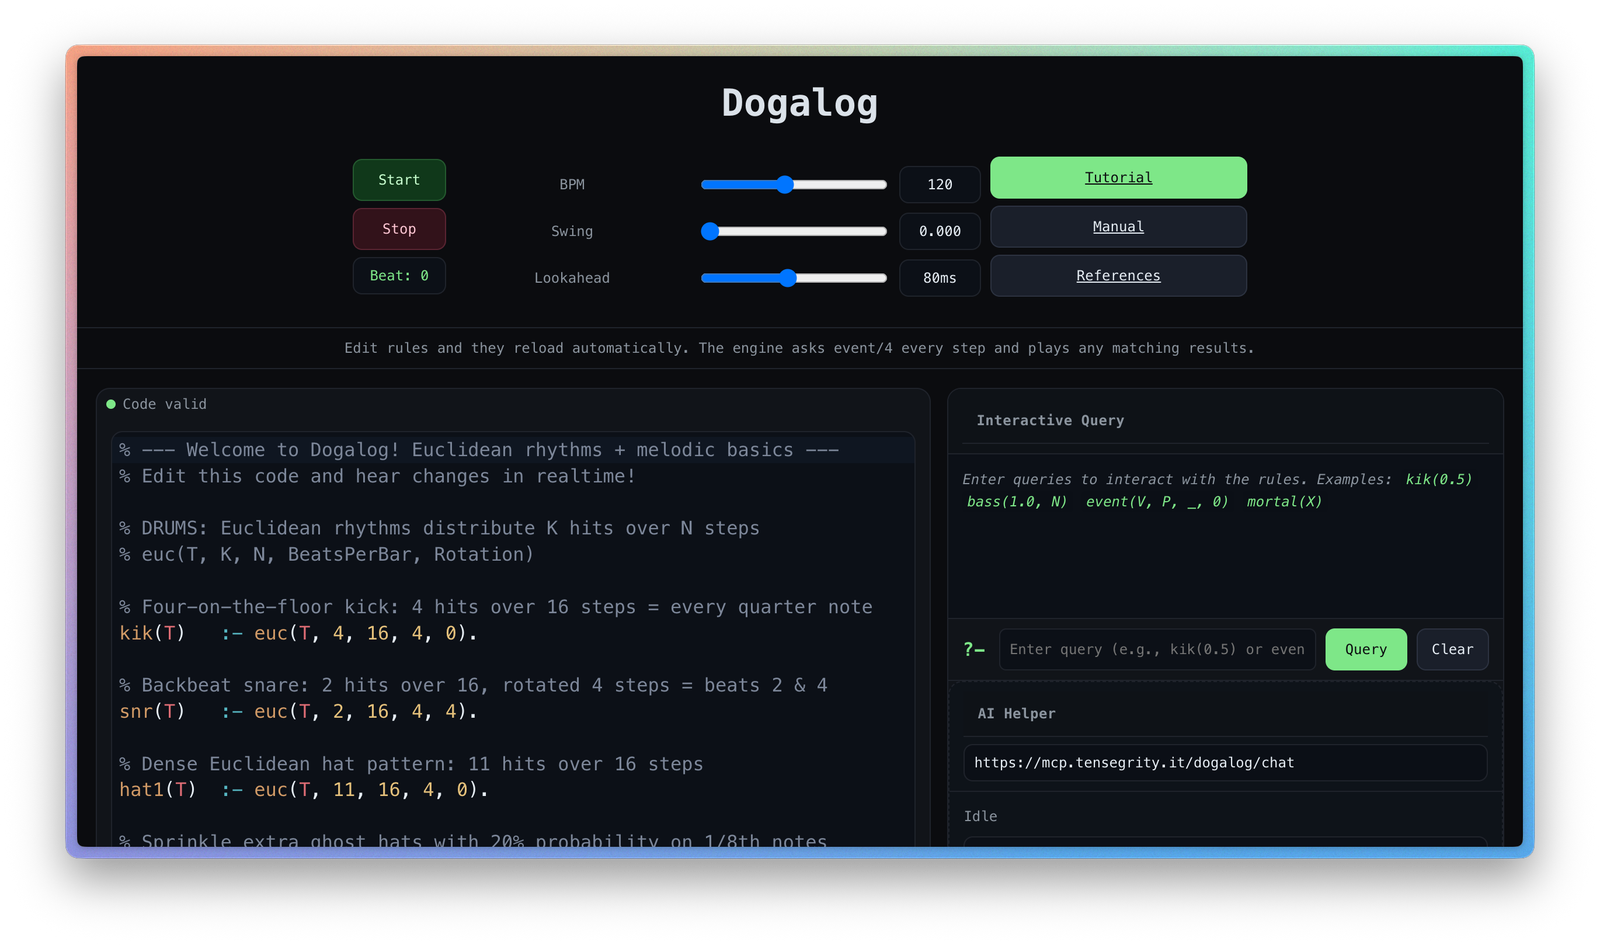The image size is (1600, 945).
Task: Click the Beat counter indicator
Action: [x=399, y=276]
